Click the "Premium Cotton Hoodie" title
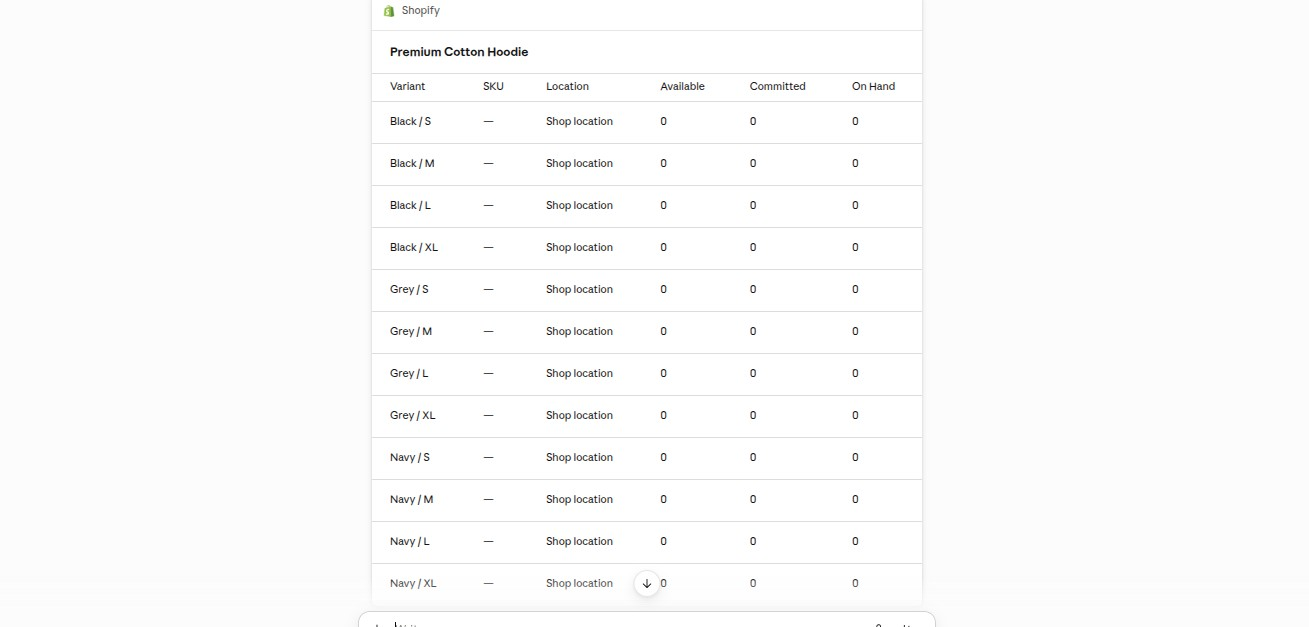Screen dimensions: 1309x627 (x=459, y=52)
